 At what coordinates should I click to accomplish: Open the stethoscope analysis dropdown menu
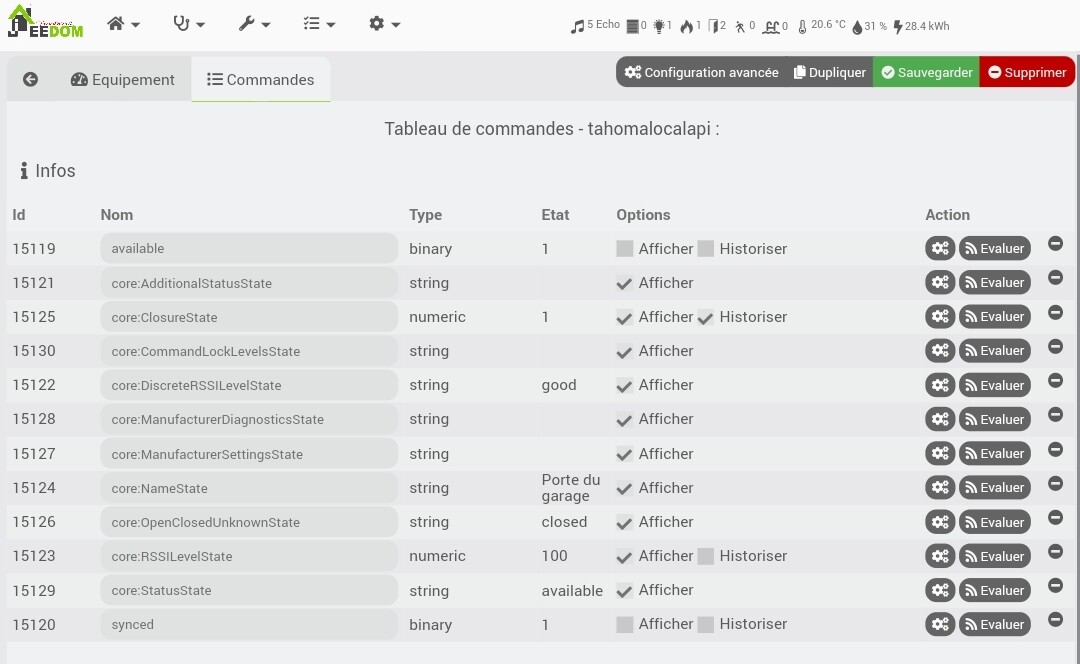(188, 24)
